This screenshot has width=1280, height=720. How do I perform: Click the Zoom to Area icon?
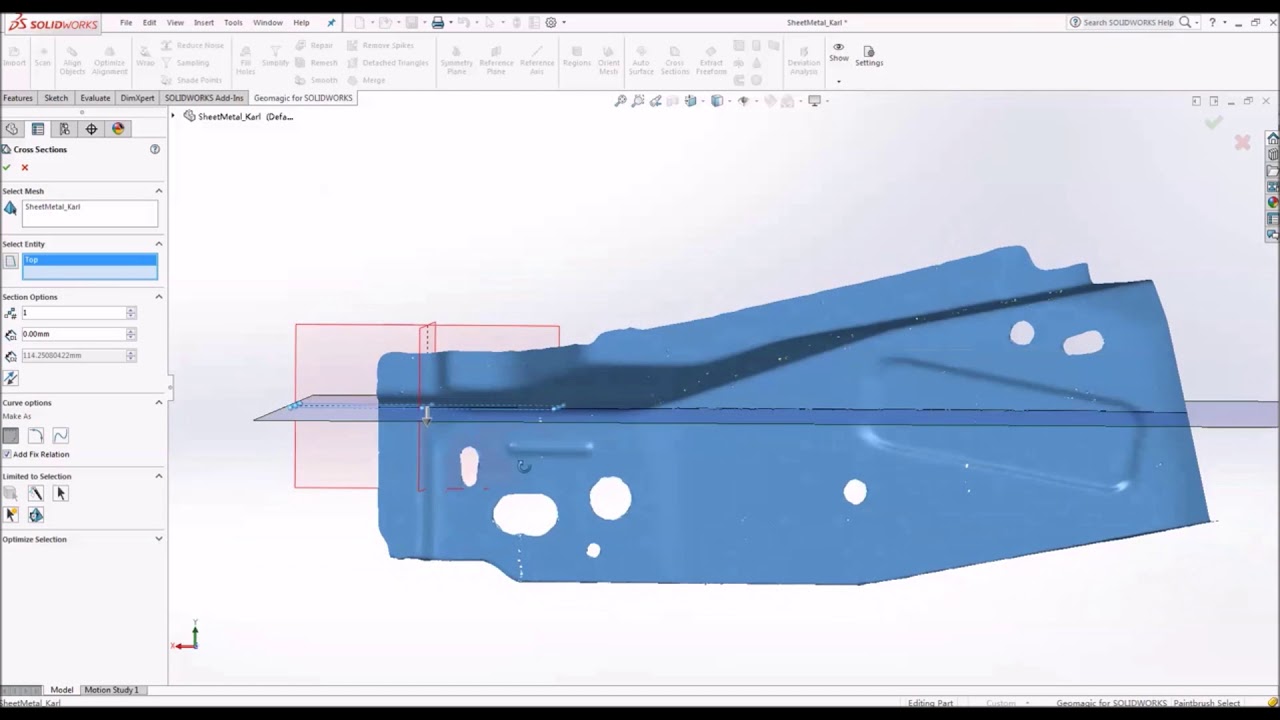(x=638, y=101)
